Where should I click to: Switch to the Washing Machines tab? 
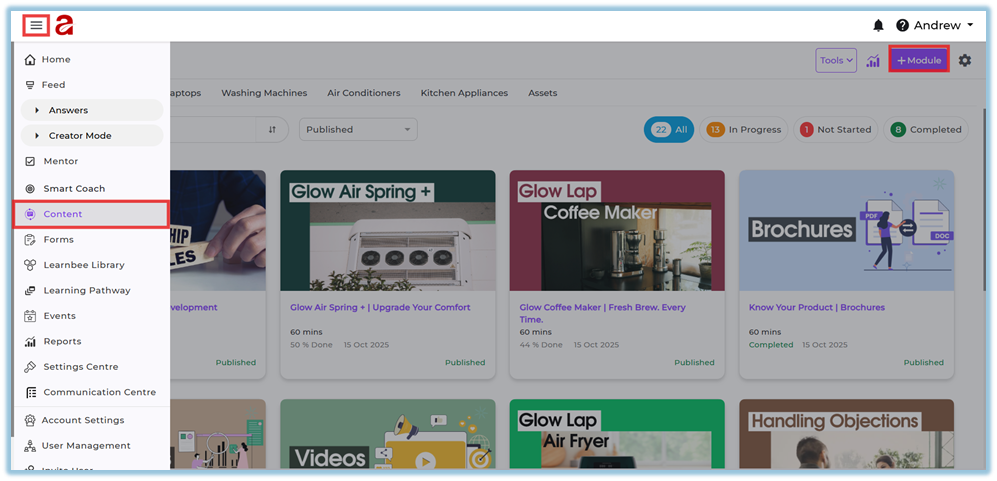[x=264, y=93]
